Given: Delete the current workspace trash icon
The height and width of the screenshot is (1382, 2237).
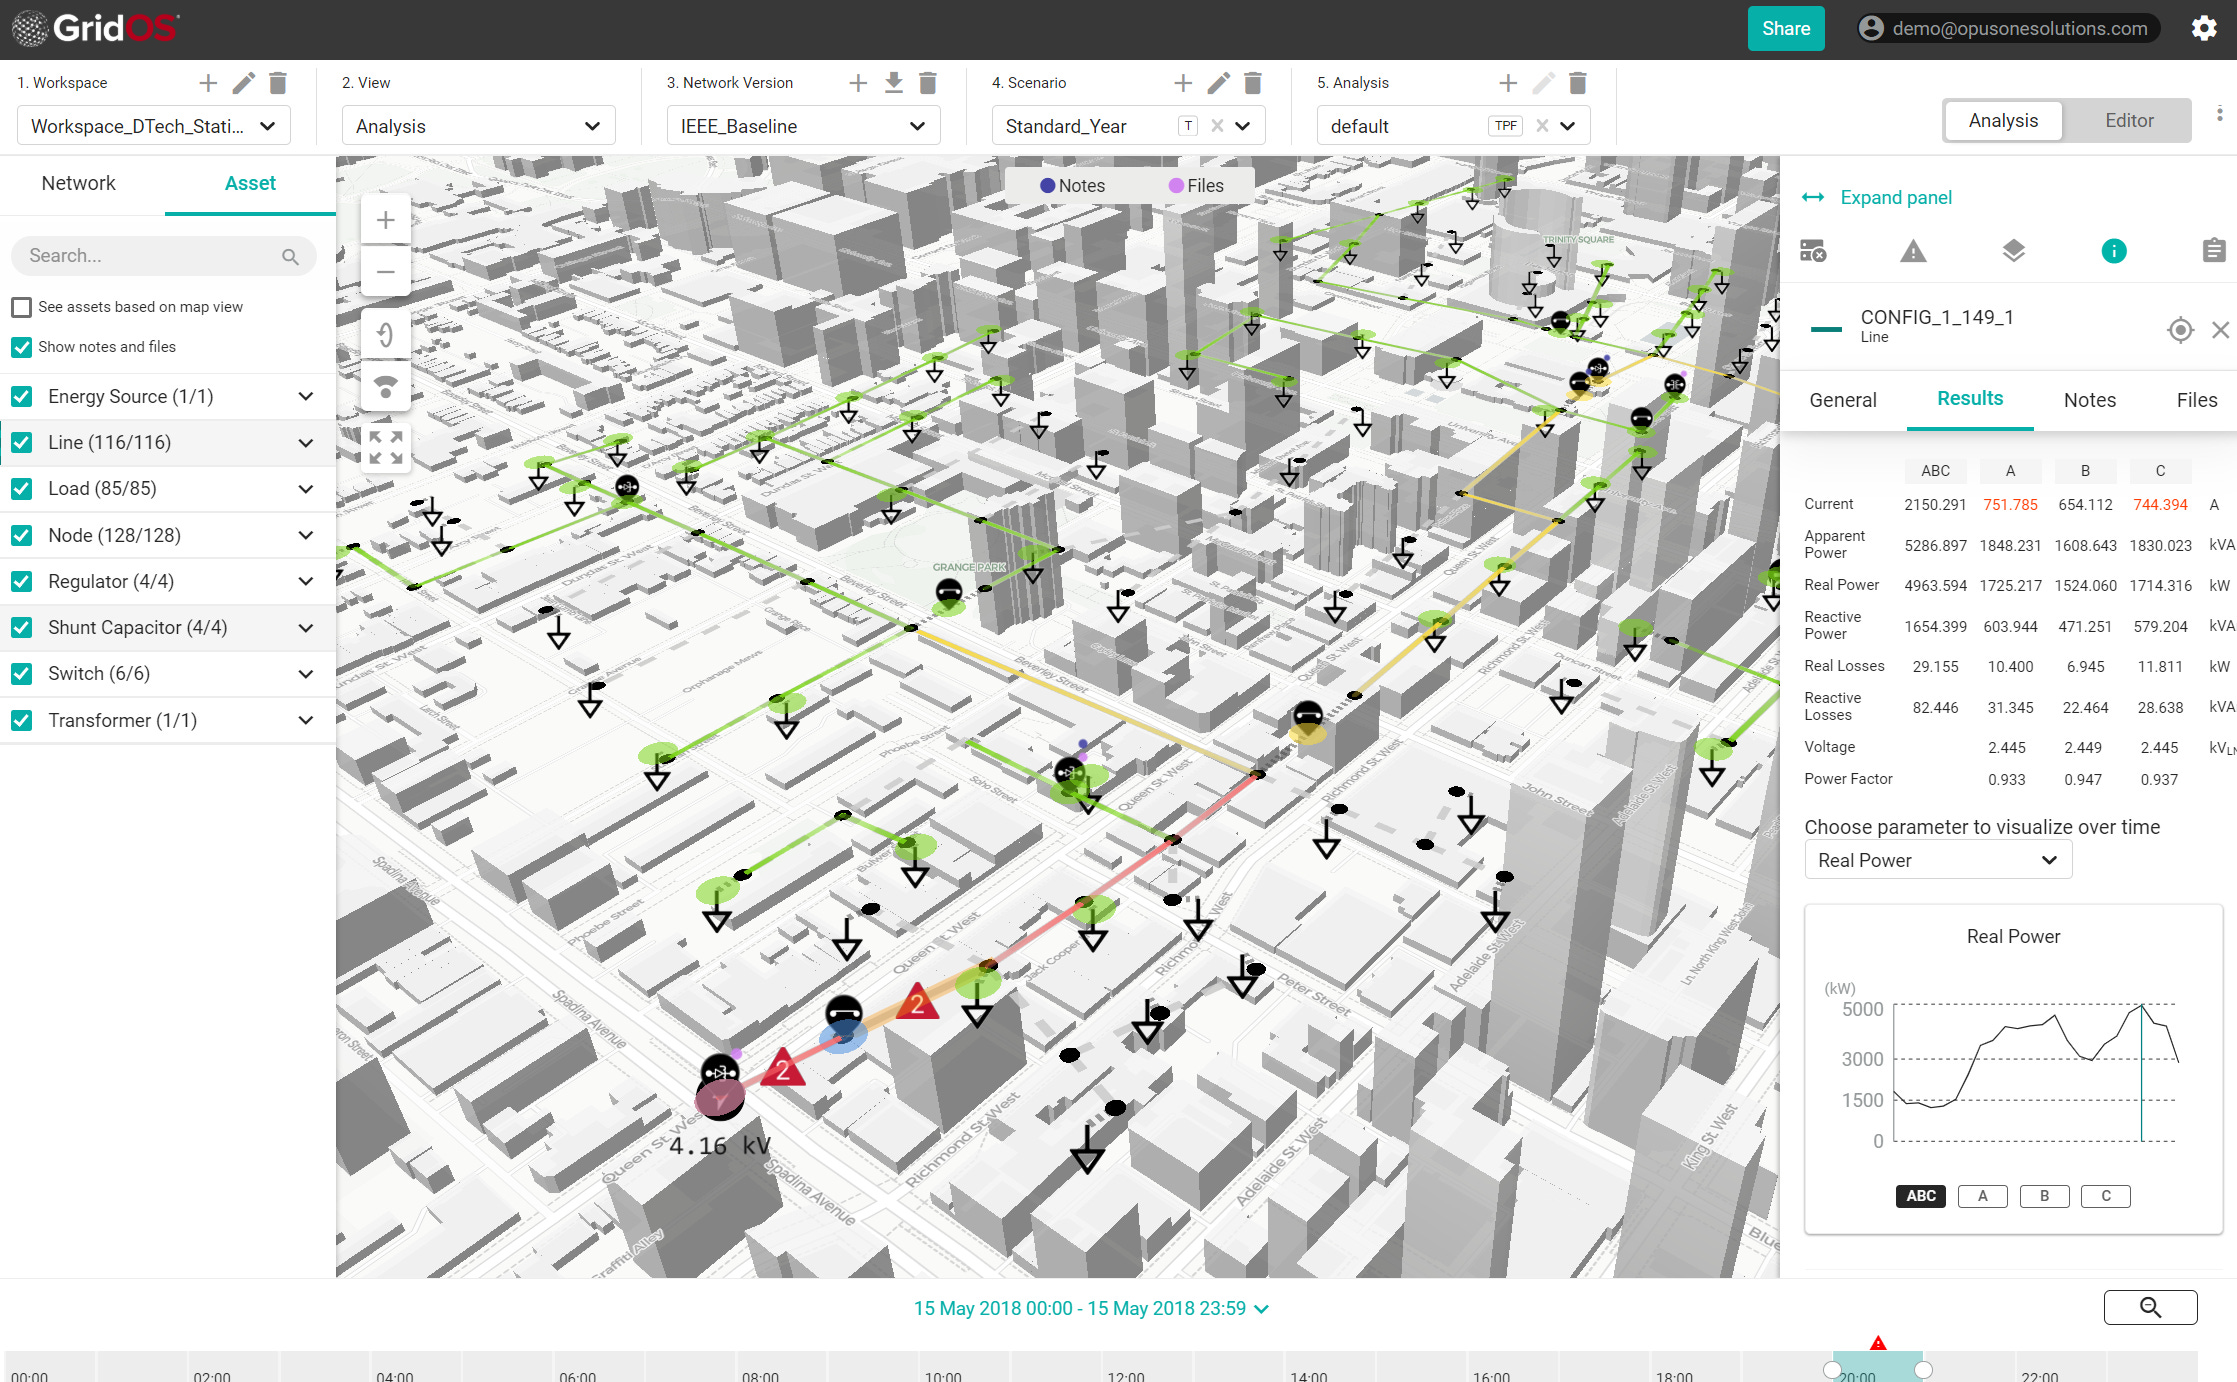Looking at the screenshot, I should pyautogui.click(x=278, y=83).
